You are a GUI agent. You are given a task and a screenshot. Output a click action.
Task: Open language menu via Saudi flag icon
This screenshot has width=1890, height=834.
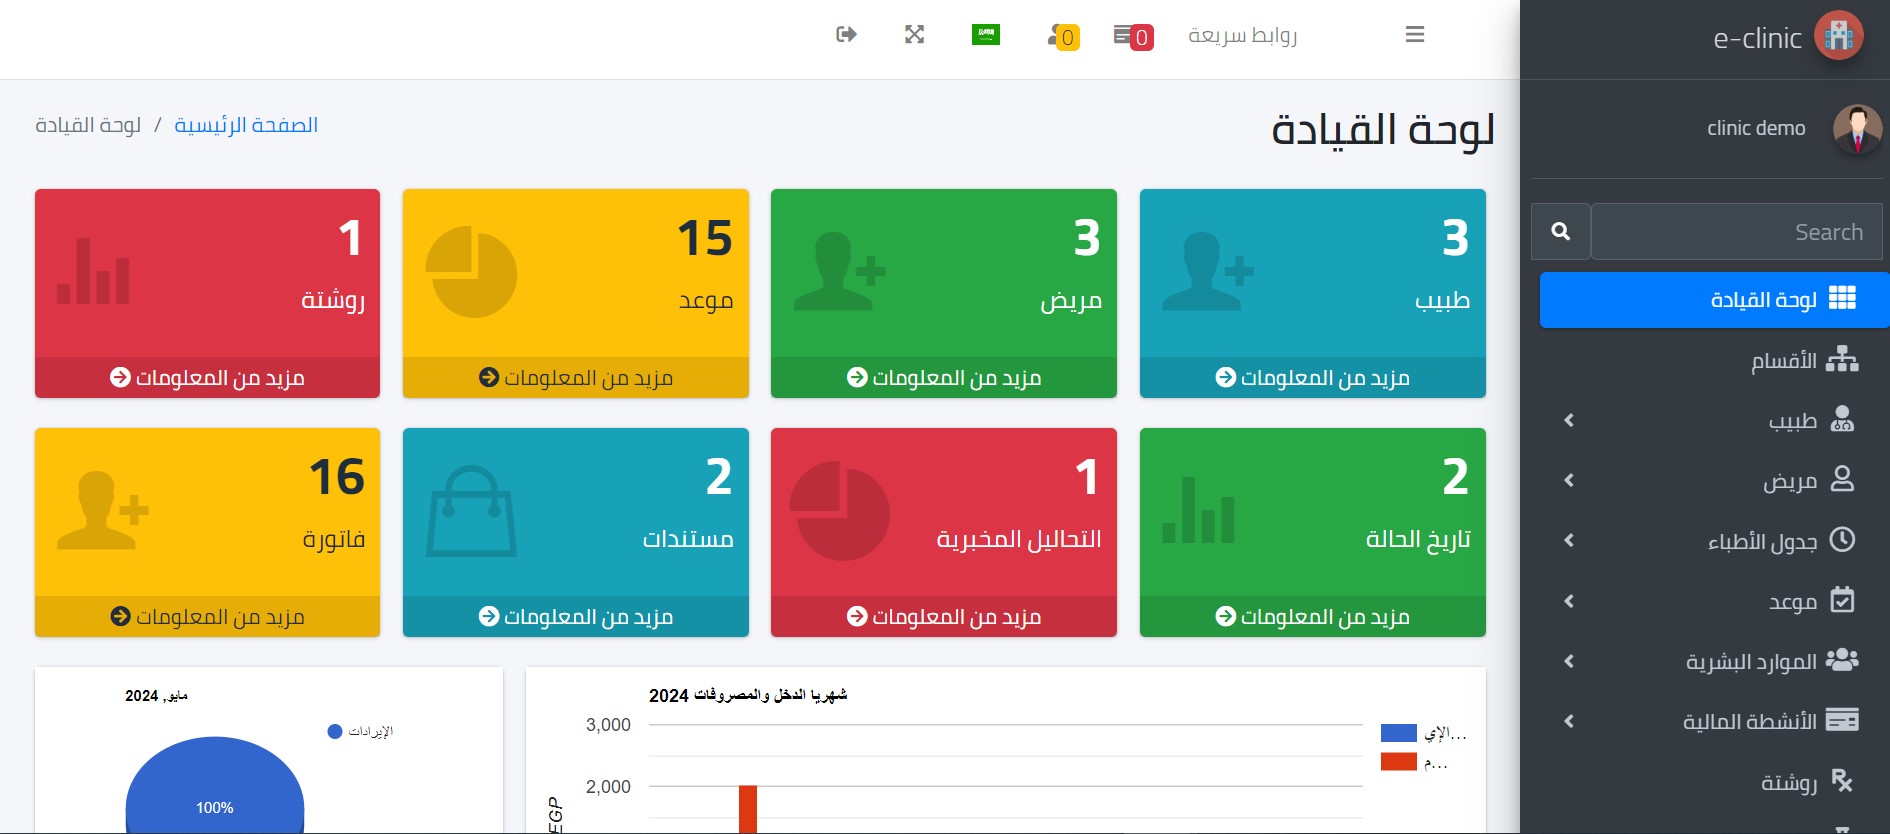coord(986,35)
